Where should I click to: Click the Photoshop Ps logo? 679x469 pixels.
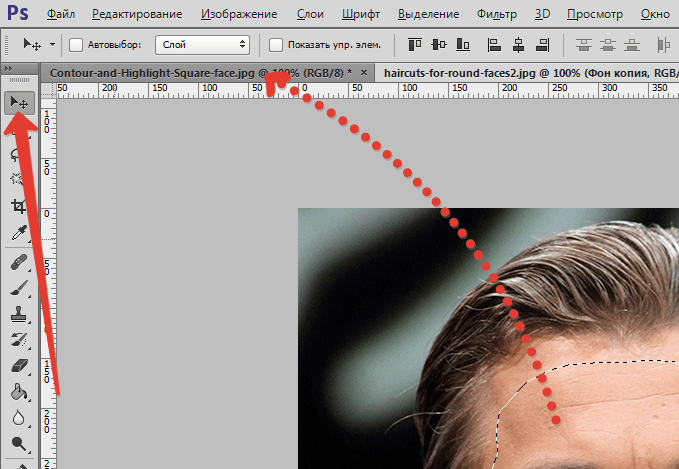coord(18,13)
